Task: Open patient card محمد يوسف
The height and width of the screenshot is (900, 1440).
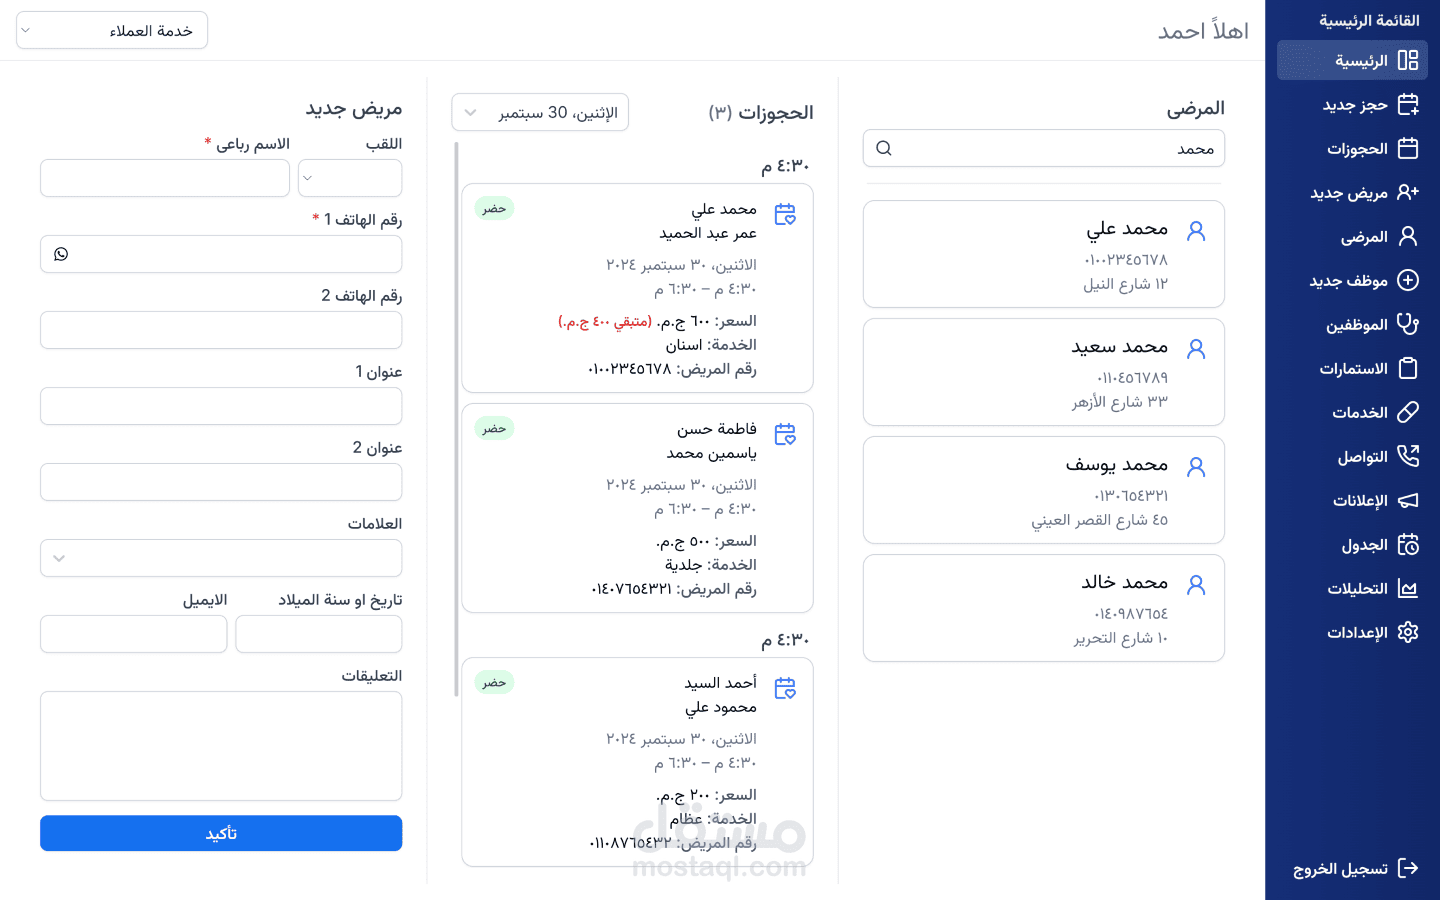Action: [1044, 490]
